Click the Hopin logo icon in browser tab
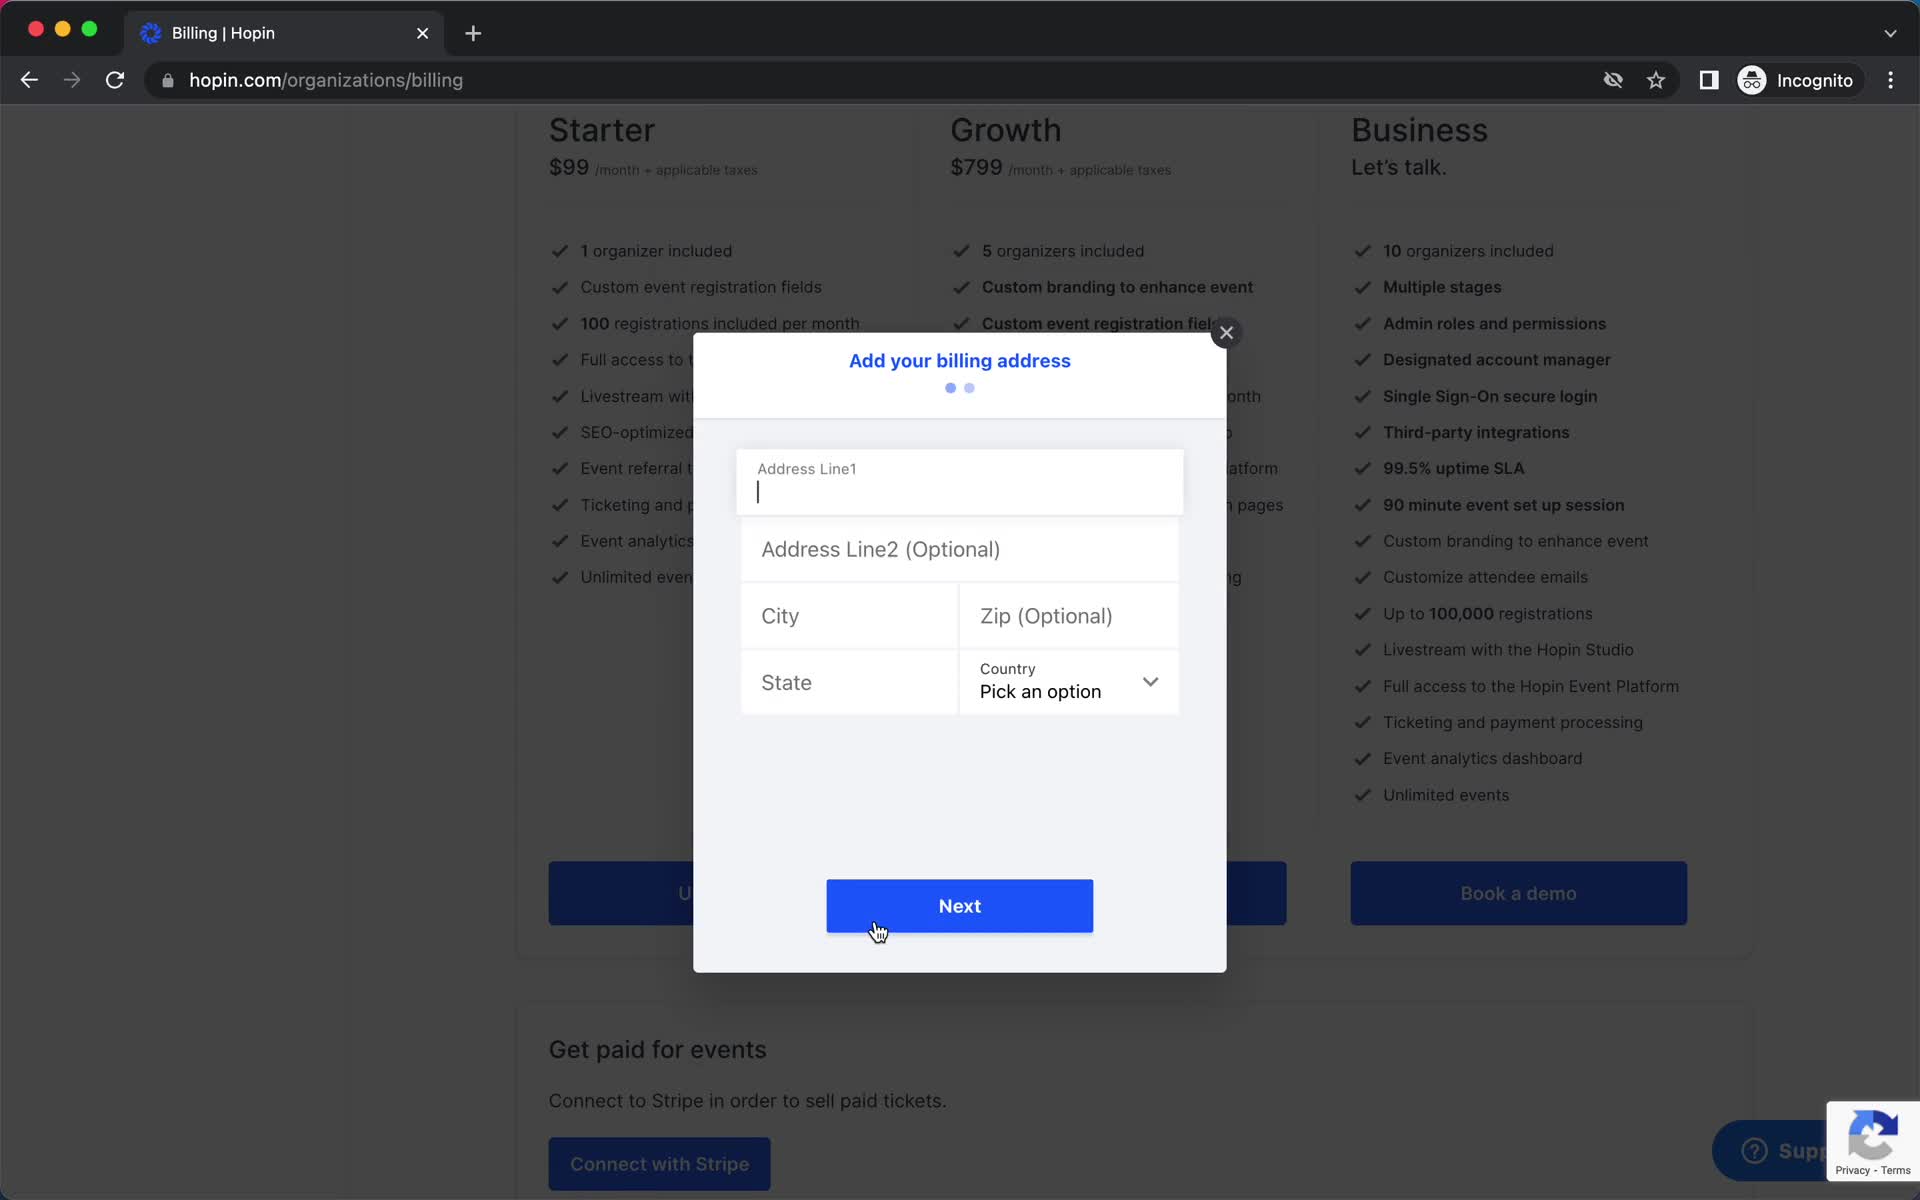 [x=153, y=32]
